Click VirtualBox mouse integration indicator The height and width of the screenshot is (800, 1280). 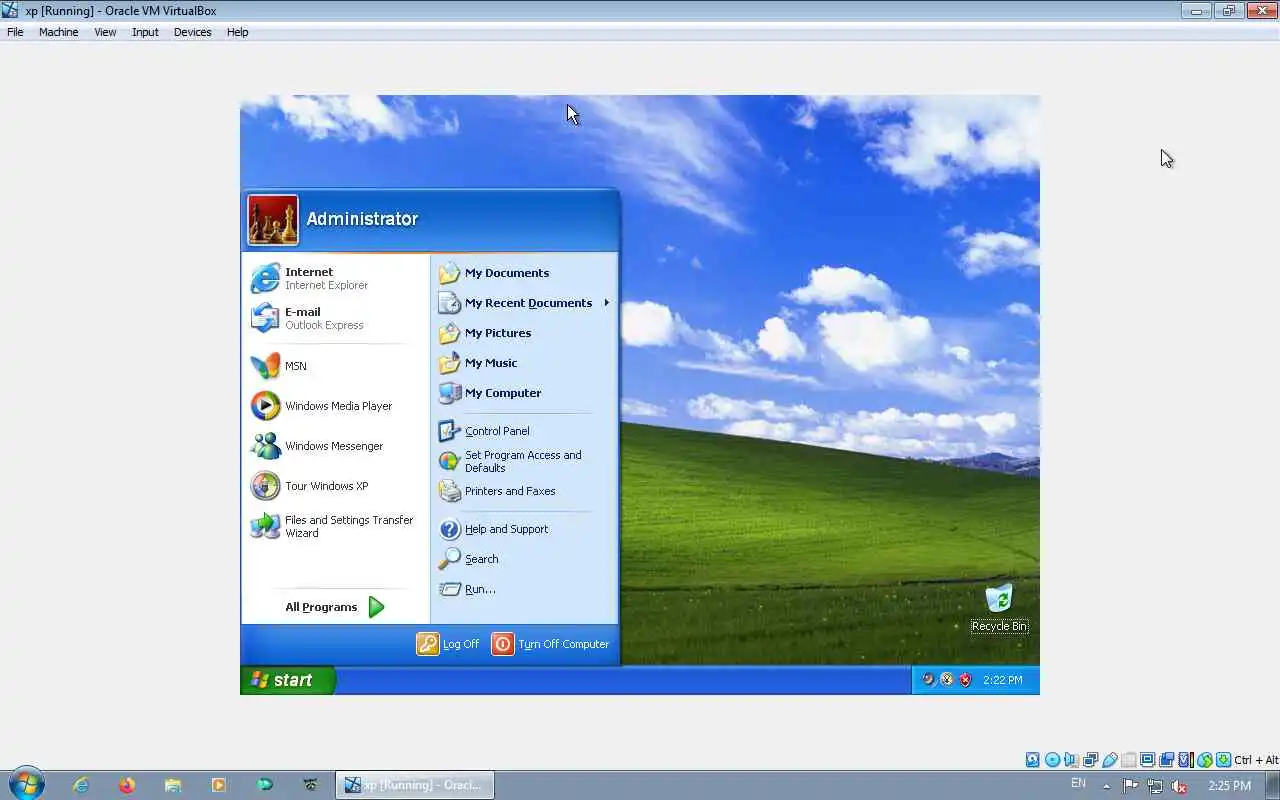pyautogui.click(x=1204, y=760)
